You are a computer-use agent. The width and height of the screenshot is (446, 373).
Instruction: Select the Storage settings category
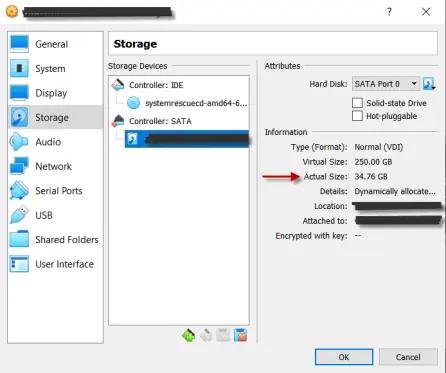coord(55,117)
